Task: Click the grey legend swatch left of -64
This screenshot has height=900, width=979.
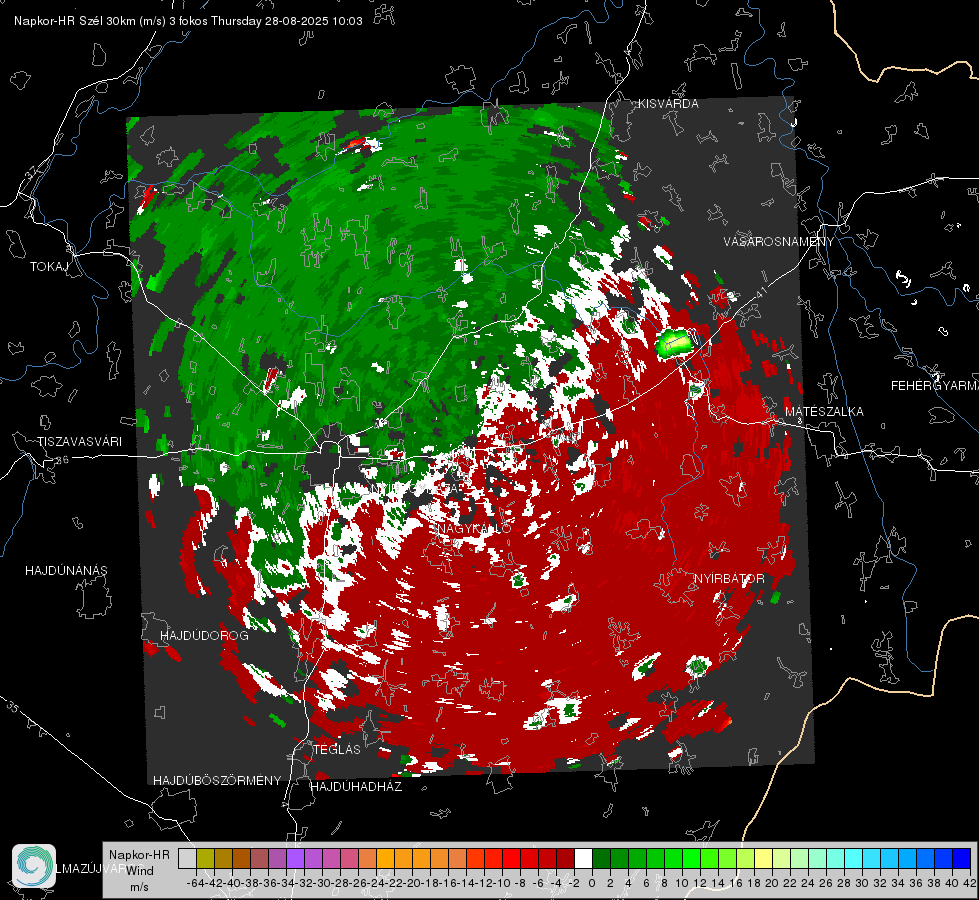Action: (187, 859)
